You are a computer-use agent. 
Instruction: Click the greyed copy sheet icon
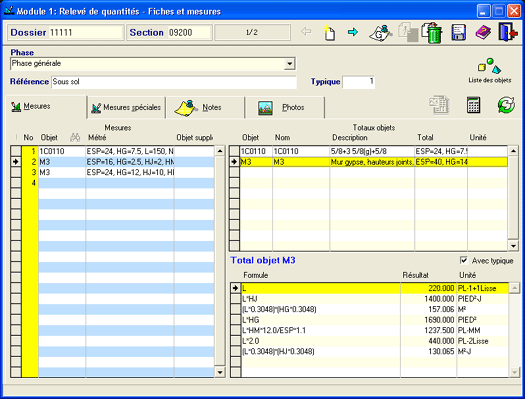pos(408,32)
